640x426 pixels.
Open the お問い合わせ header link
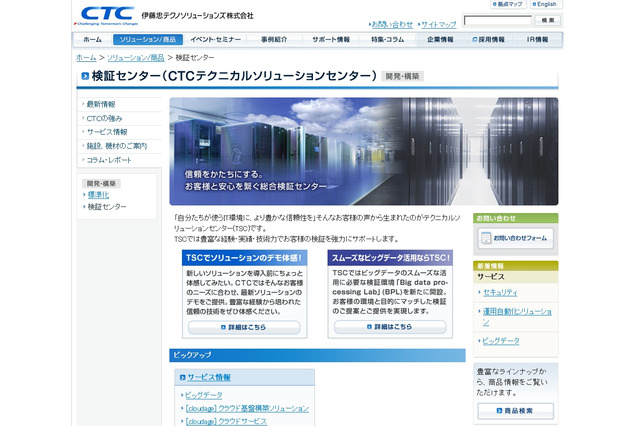(392, 24)
